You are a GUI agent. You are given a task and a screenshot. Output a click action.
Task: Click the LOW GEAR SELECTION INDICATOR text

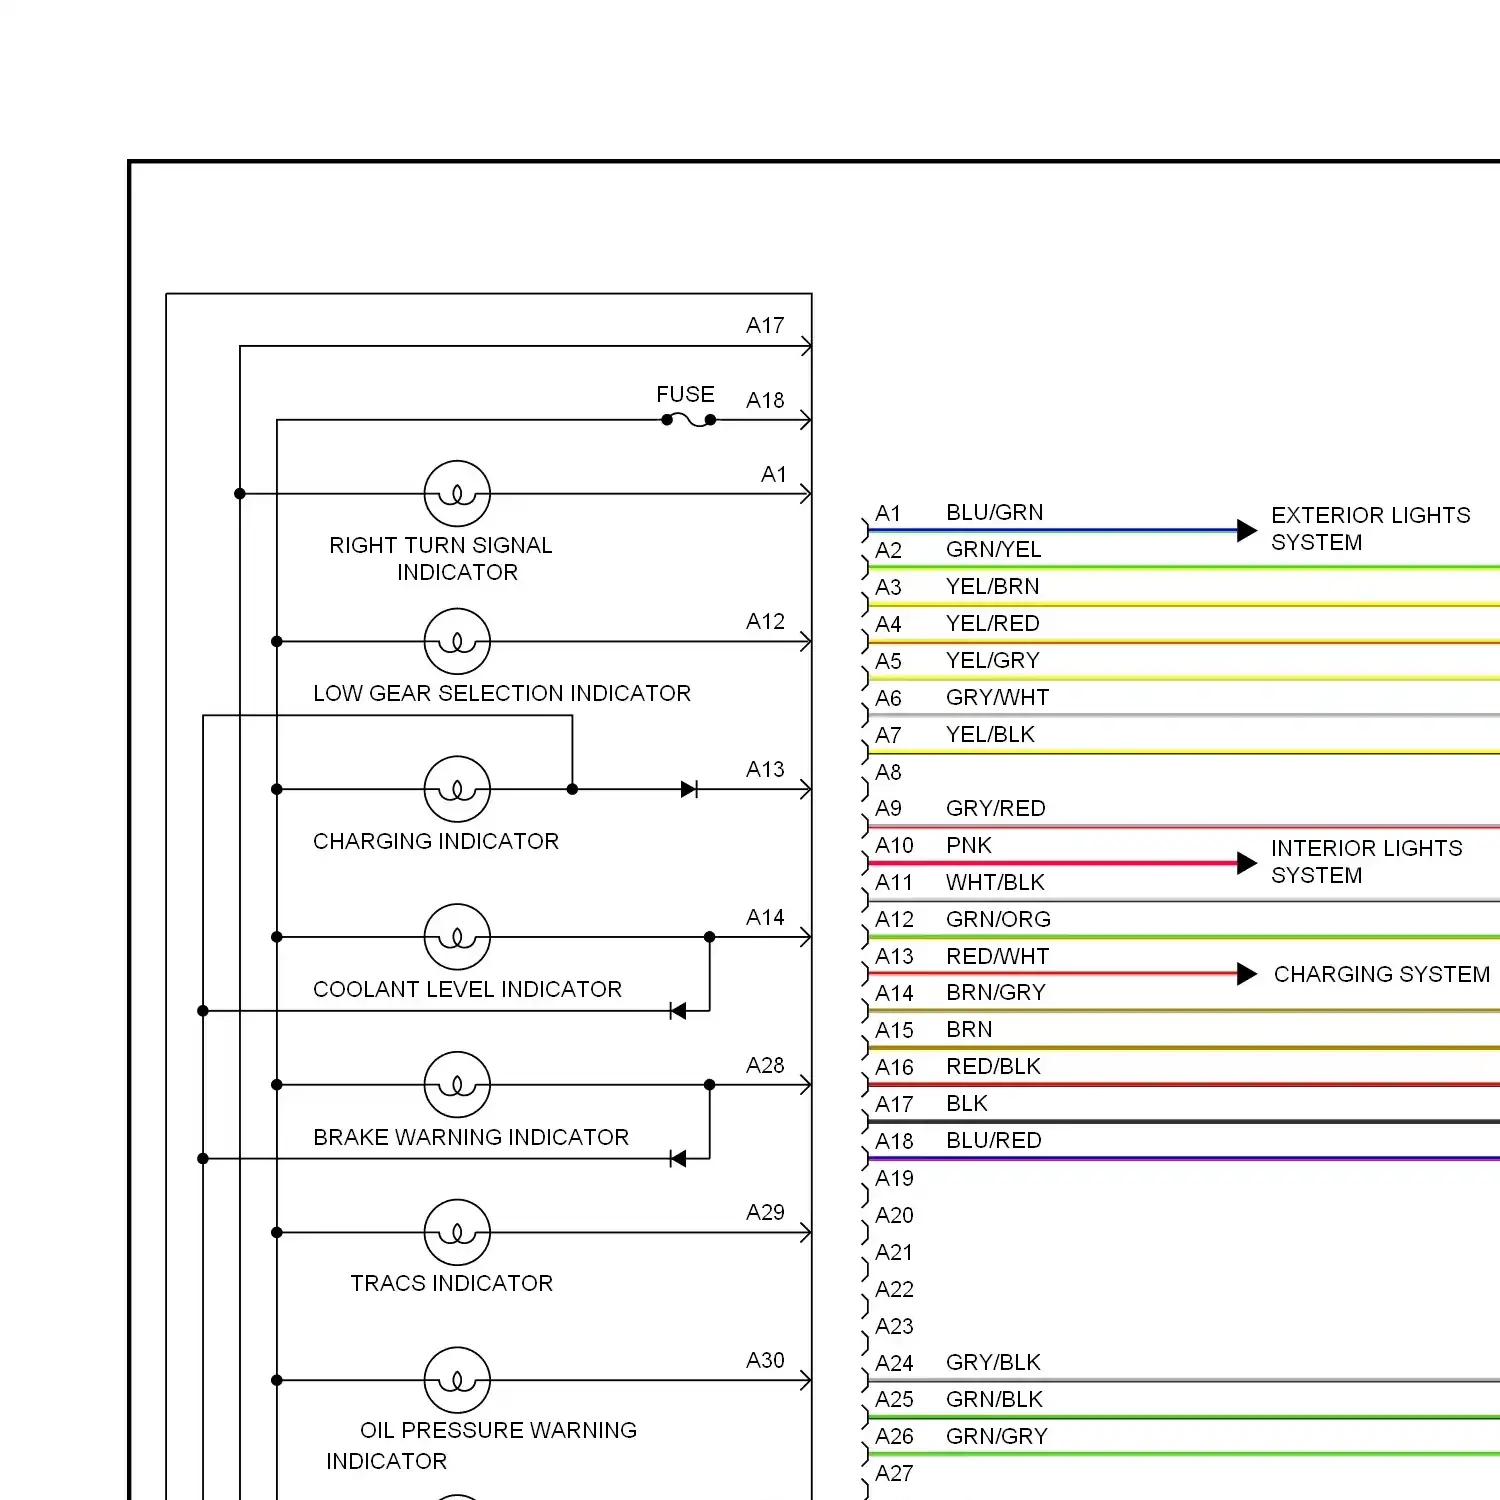click(502, 693)
